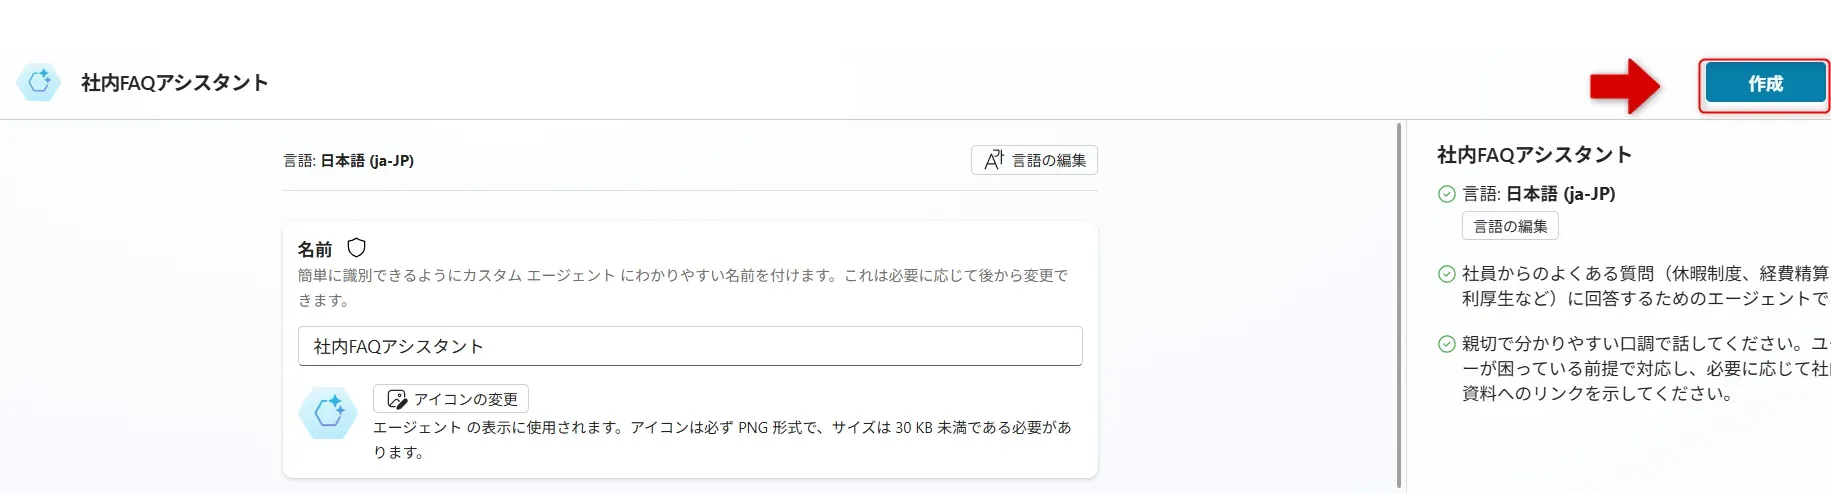Click the name field containing 社内FAQアシスタント
1831x493 pixels.
(x=690, y=346)
